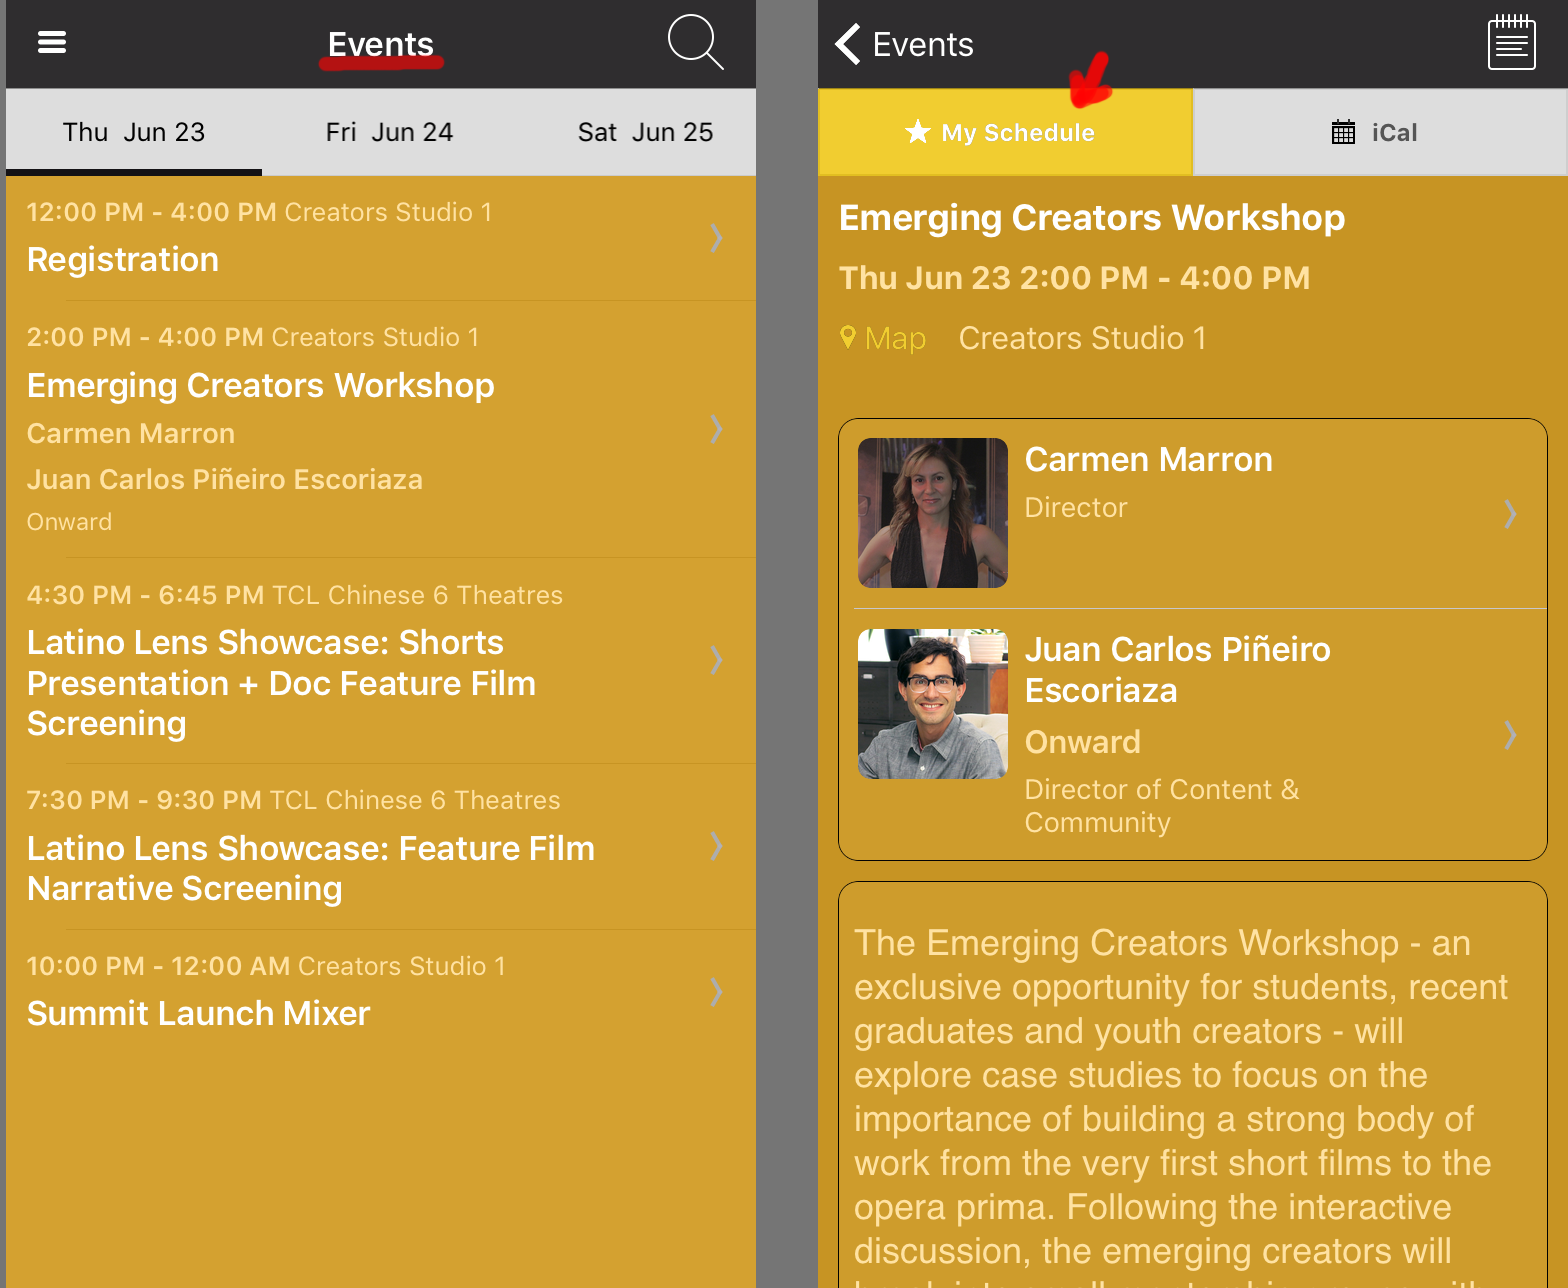Image resolution: width=1568 pixels, height=1288 pixels.
Task: Click the map pin icon
Action: [848, 338]
